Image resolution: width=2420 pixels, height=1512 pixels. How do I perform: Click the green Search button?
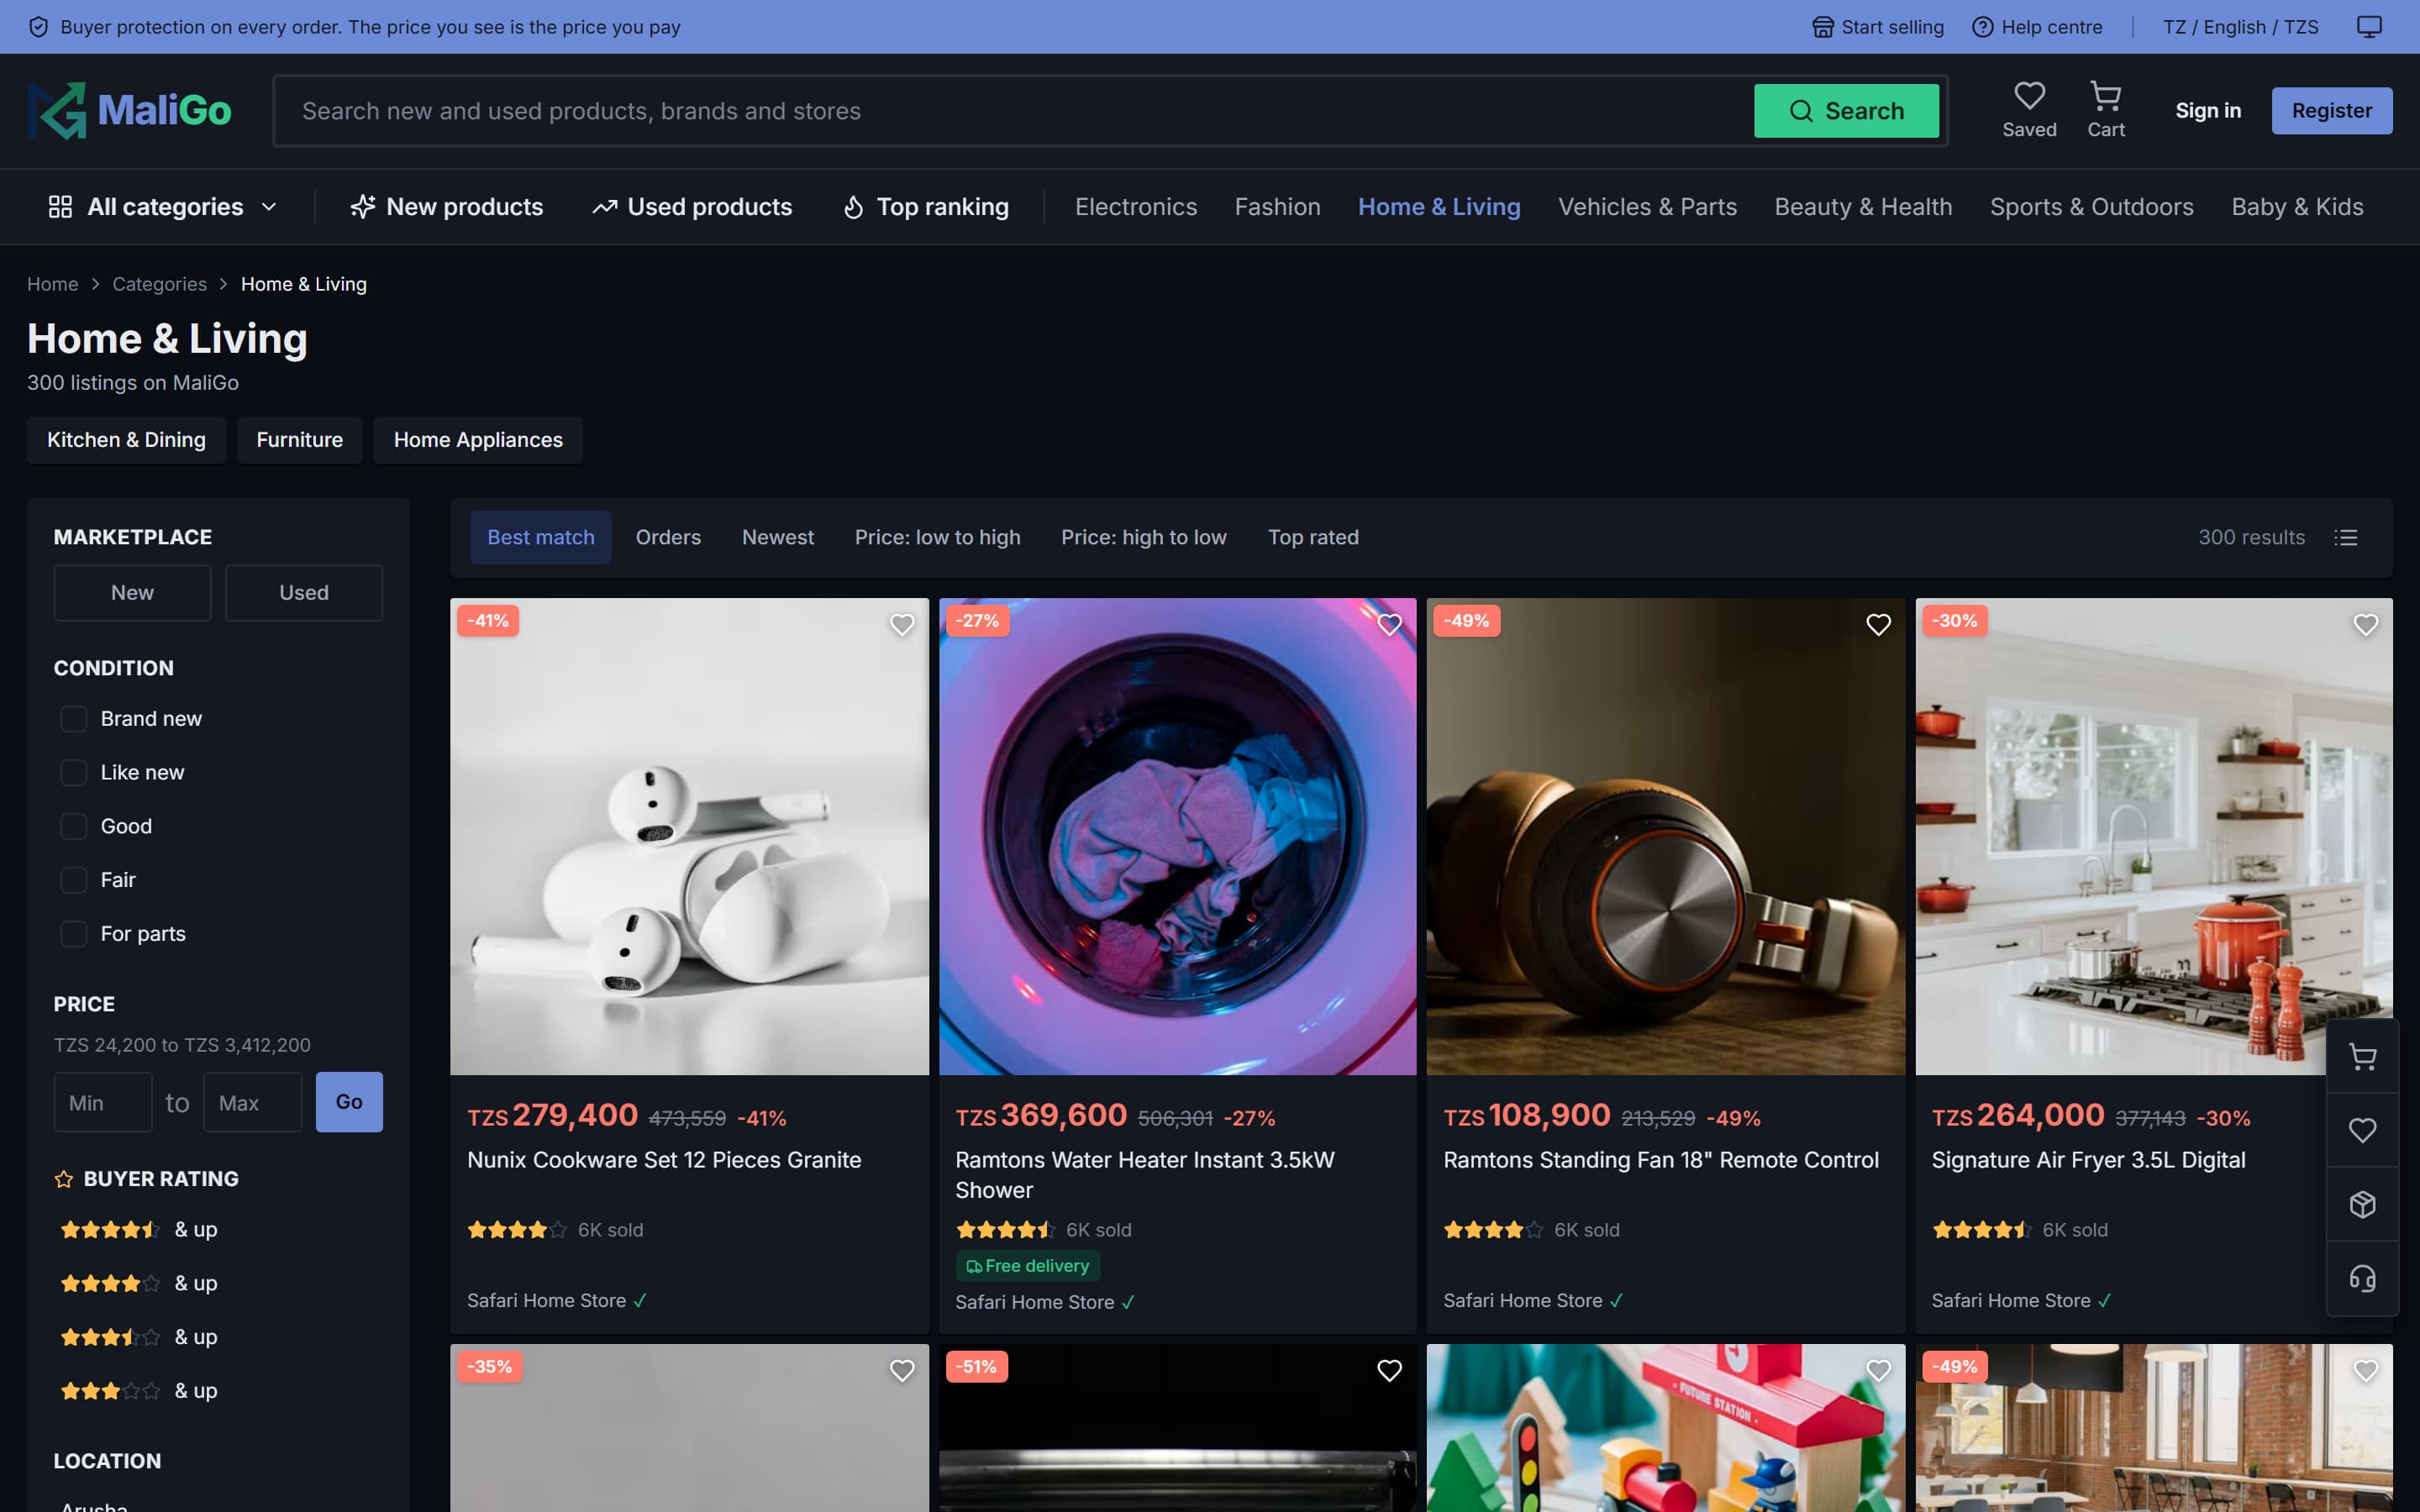[1846, 111]
